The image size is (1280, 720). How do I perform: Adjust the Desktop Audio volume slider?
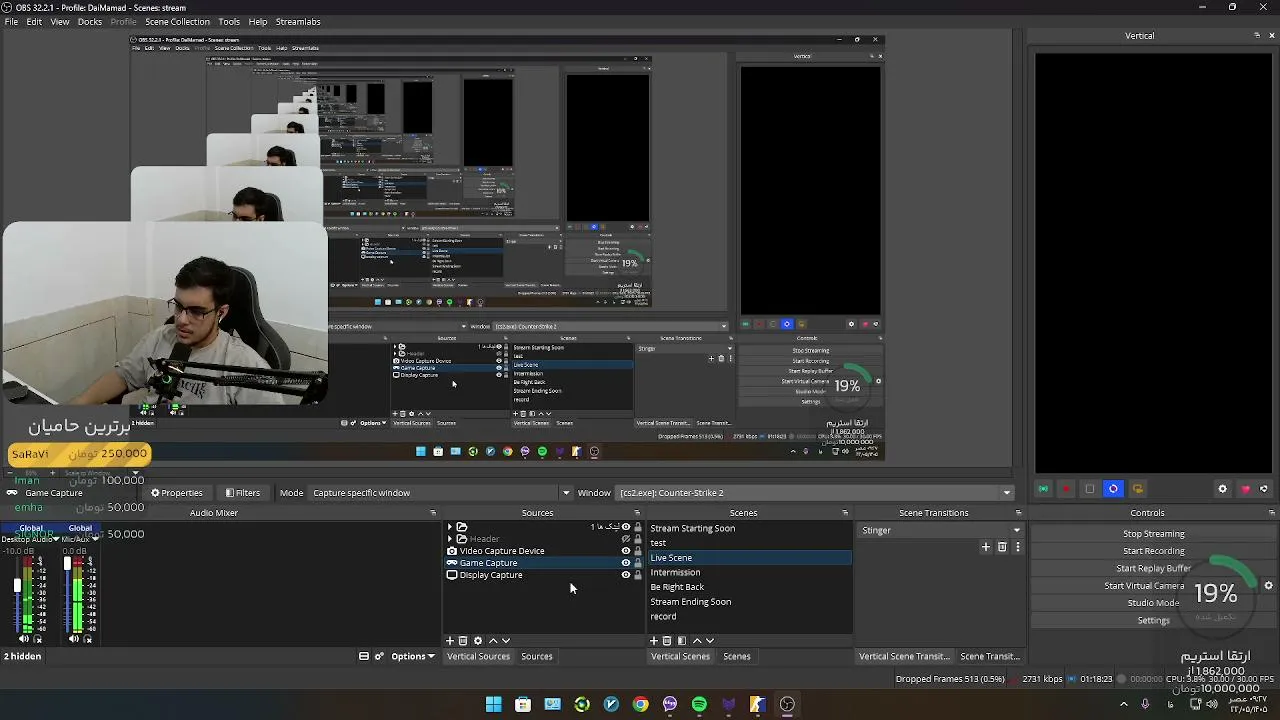pyautogui.click(x=17, y=593)
